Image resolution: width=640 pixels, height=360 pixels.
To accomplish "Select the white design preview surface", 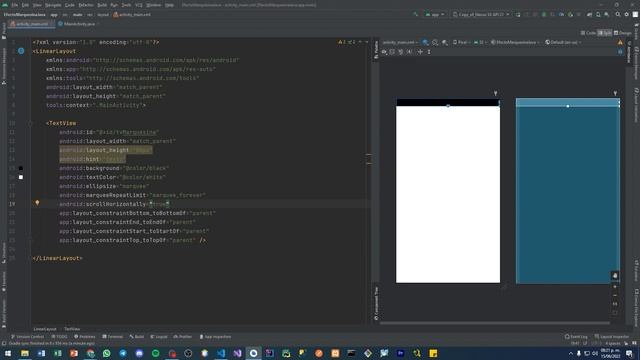I will [448, 191].
